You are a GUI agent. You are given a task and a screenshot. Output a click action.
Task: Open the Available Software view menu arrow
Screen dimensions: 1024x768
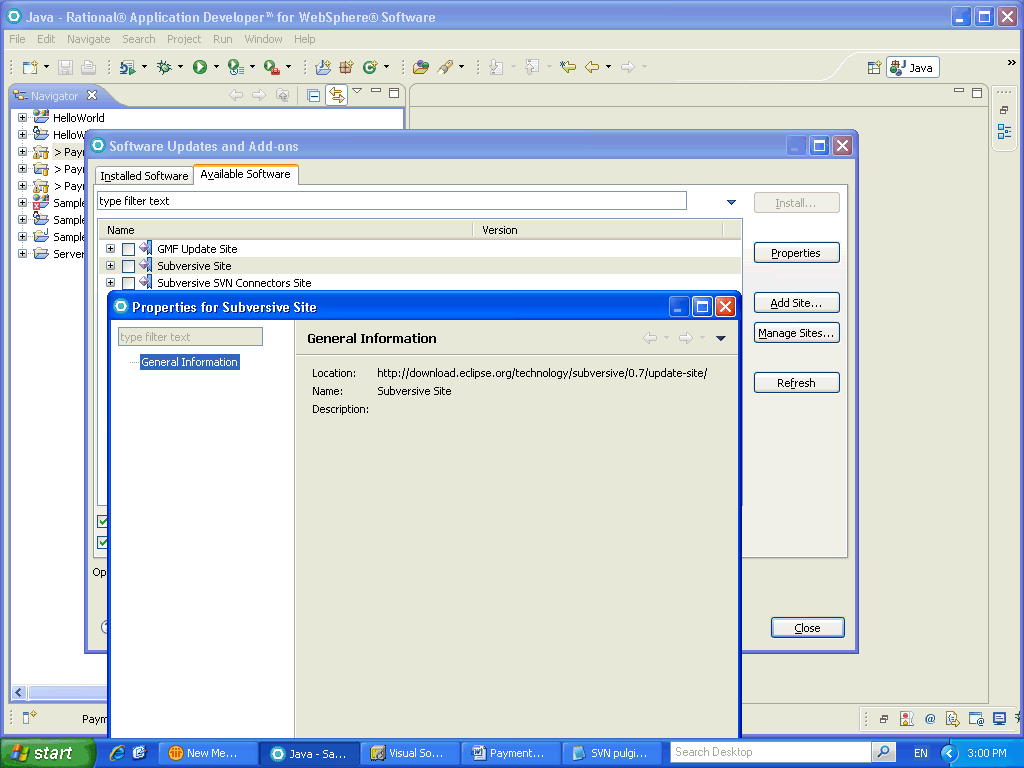(731, 202)
